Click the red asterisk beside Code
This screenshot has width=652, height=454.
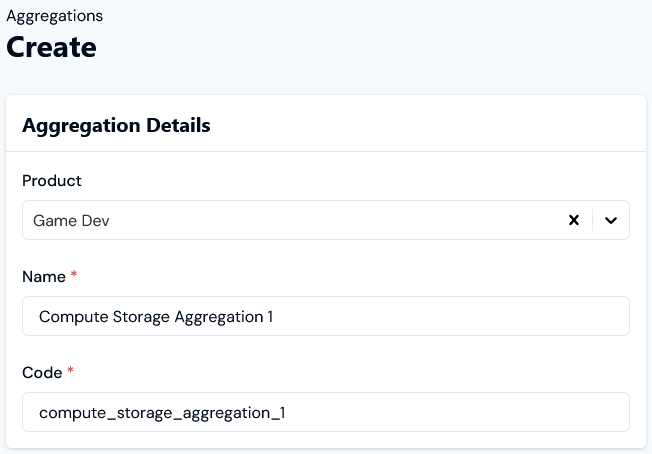(x=71, y=371)
